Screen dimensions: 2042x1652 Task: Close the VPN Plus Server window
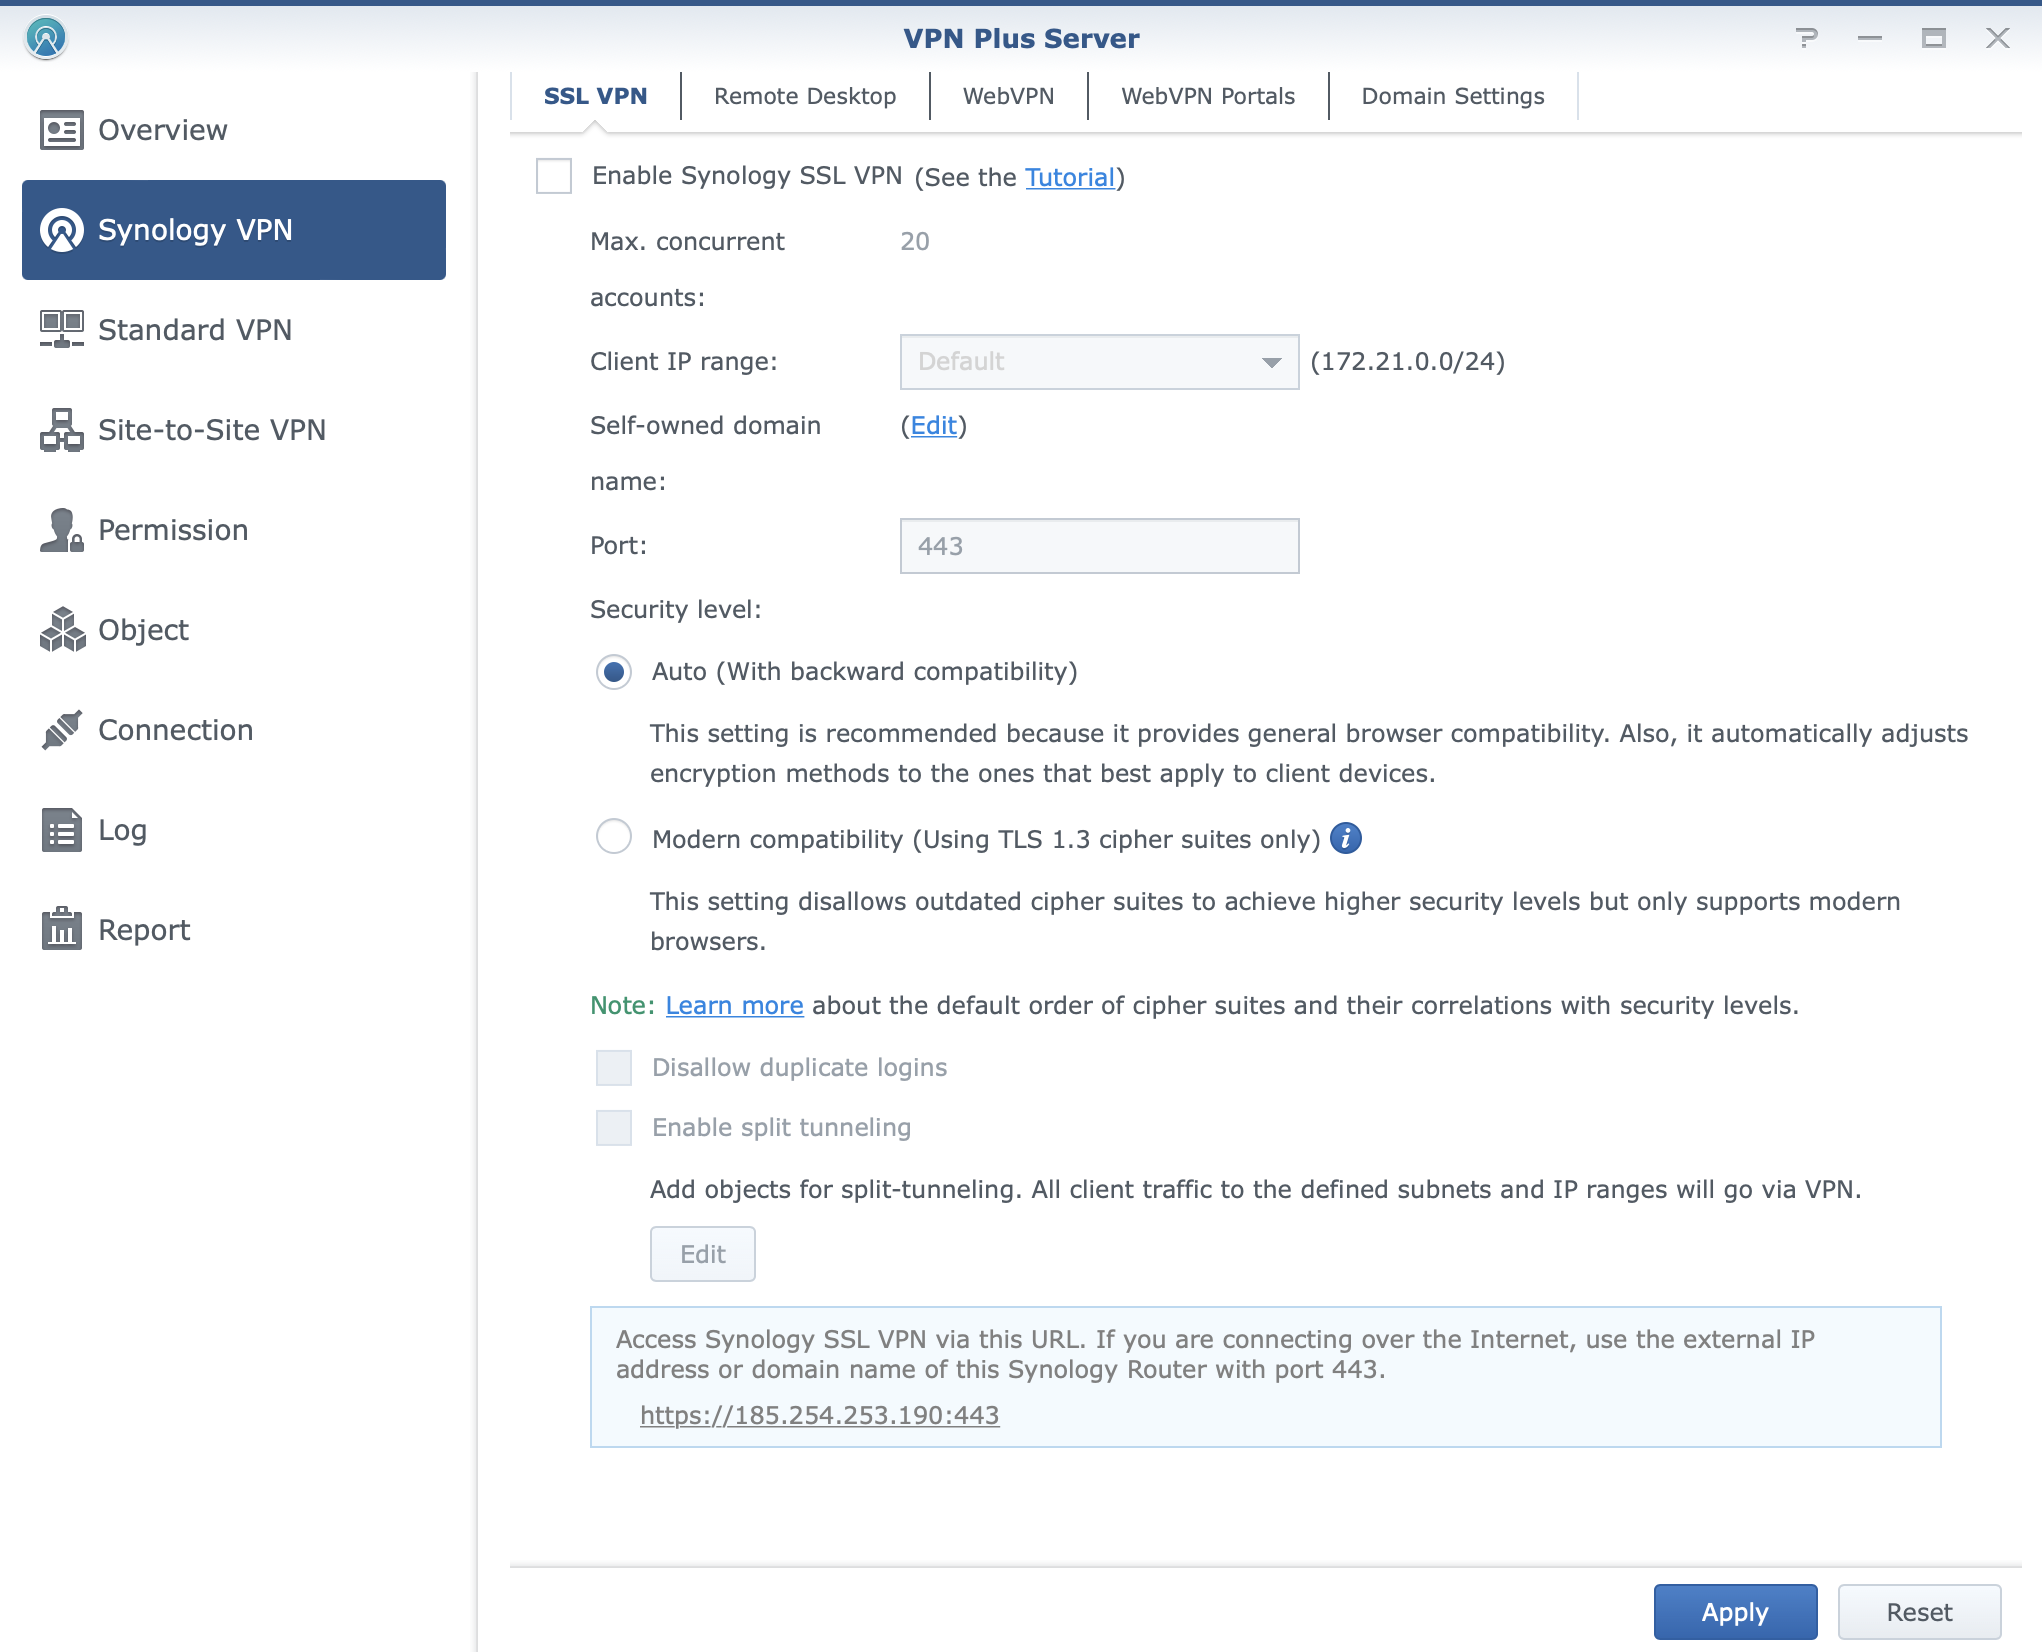(1998, 38)
